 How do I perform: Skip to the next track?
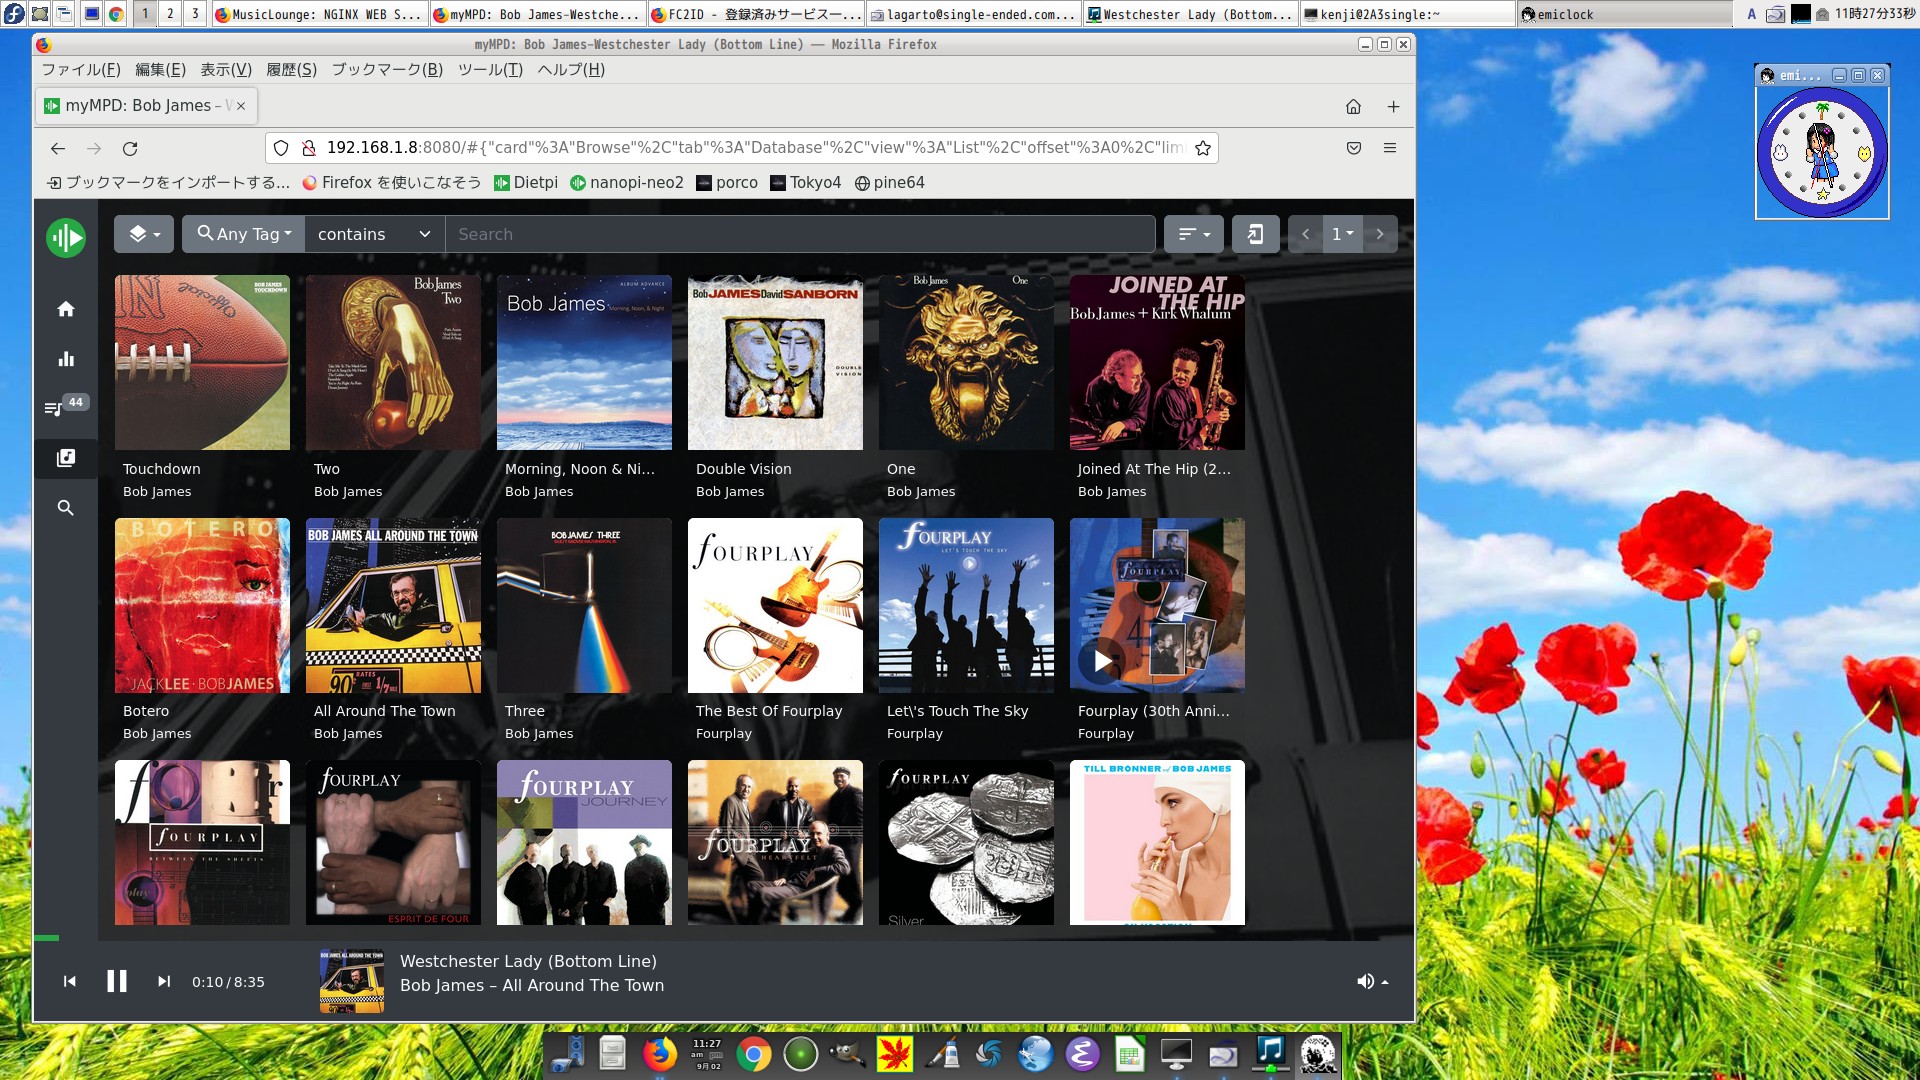[x=164, y=981]
